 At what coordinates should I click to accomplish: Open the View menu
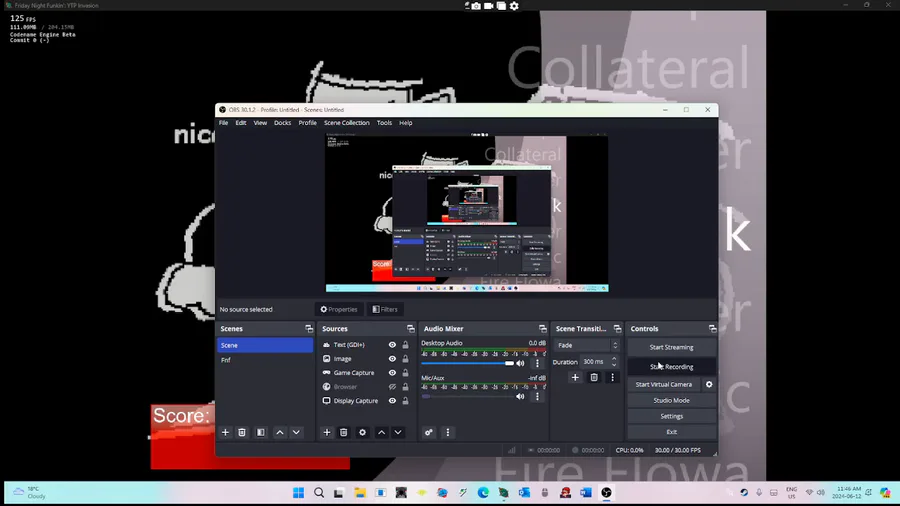260,123
